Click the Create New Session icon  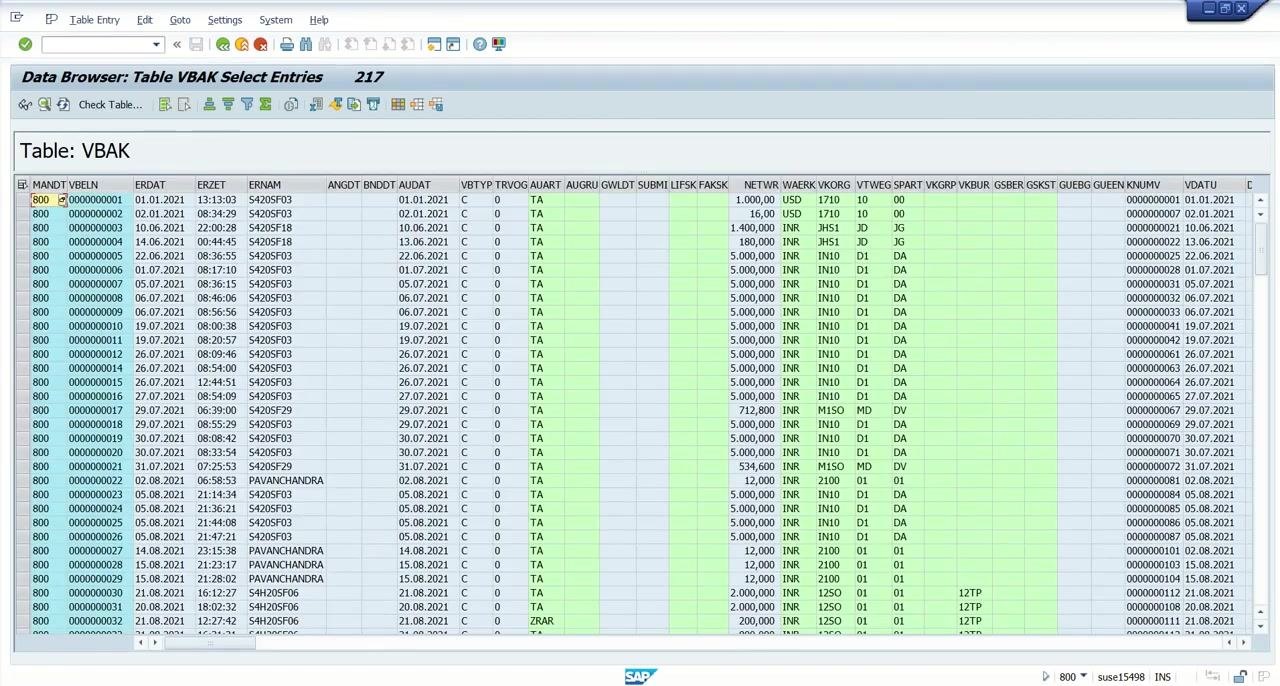point(434,44)
